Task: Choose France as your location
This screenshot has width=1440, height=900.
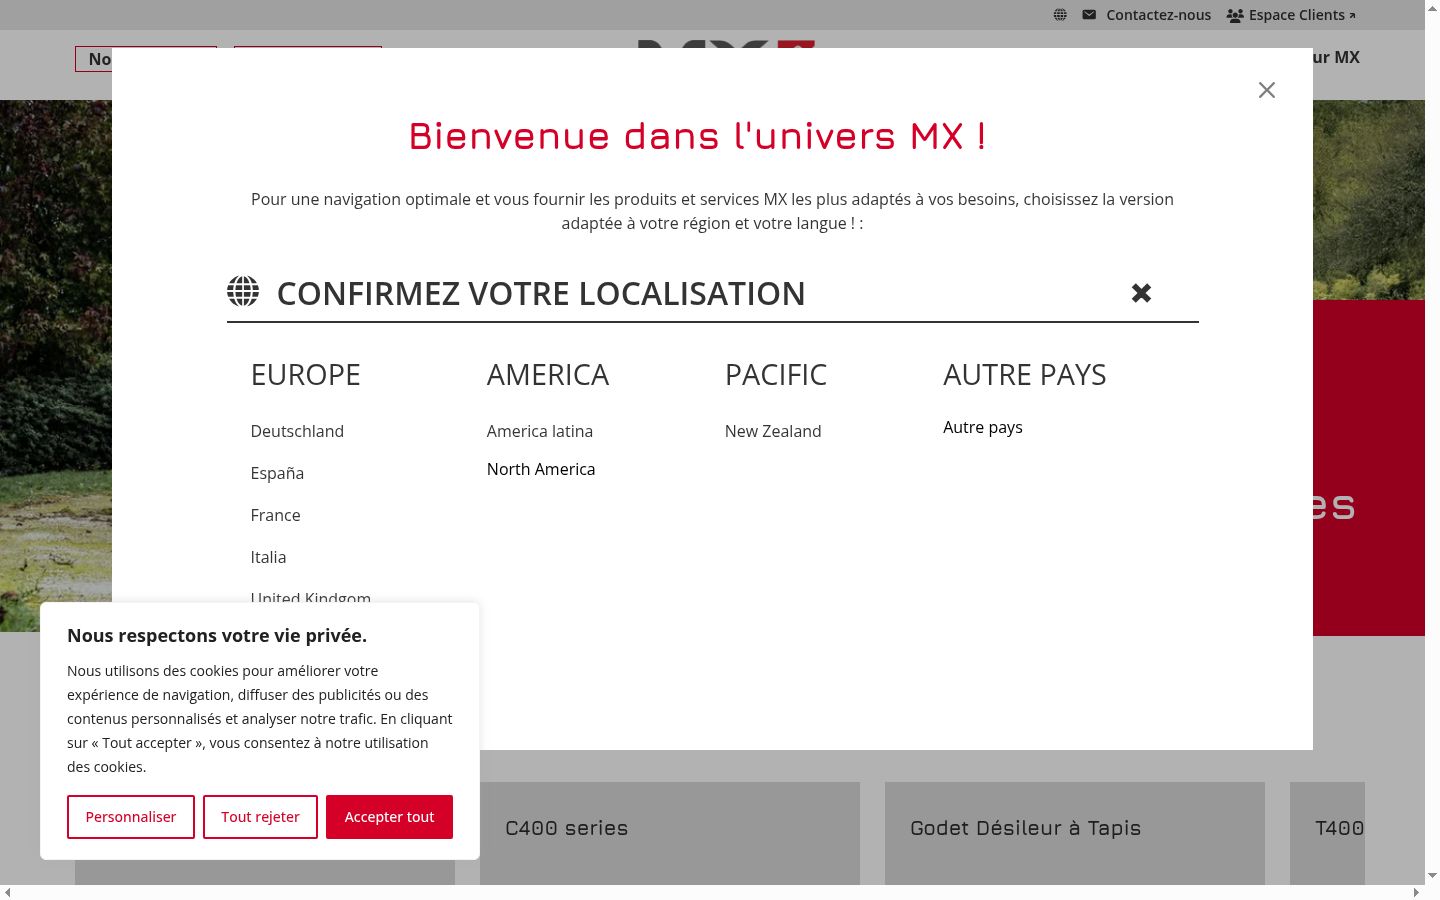Action: 275,515
